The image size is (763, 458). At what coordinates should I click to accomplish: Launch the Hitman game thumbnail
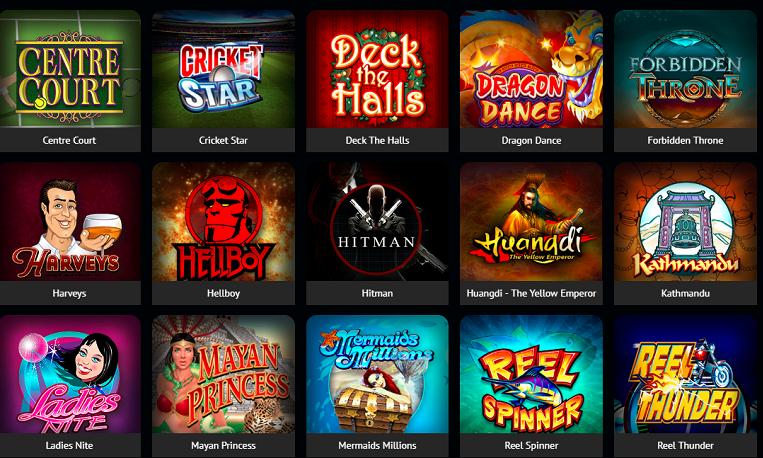[377, 221]
